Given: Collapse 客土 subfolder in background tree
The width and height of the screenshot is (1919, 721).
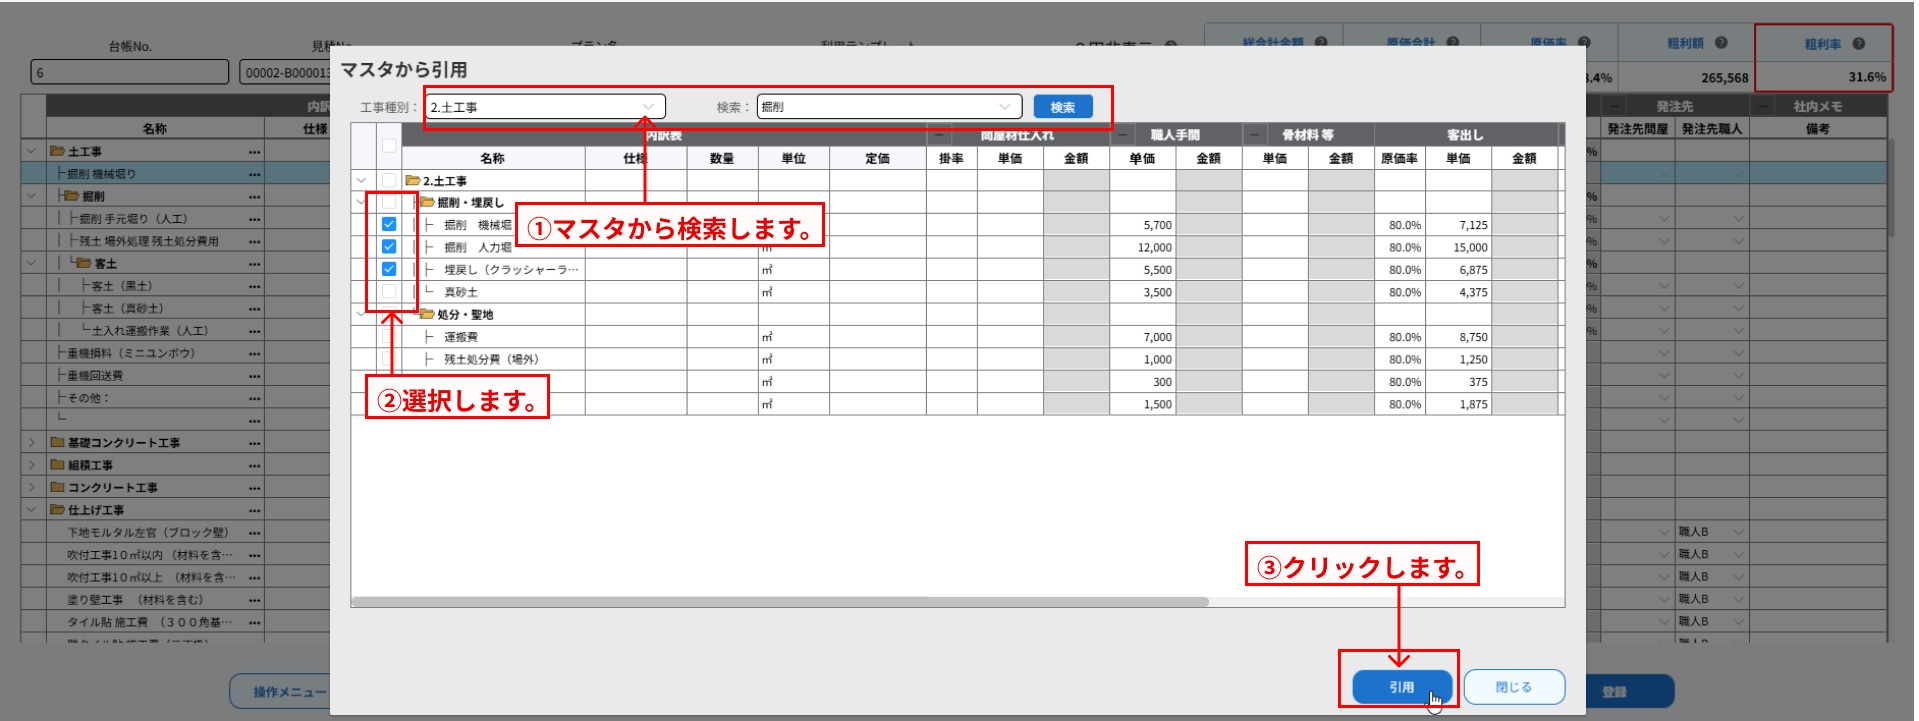Looking at the screenshot, I should [x=31, y=263].
